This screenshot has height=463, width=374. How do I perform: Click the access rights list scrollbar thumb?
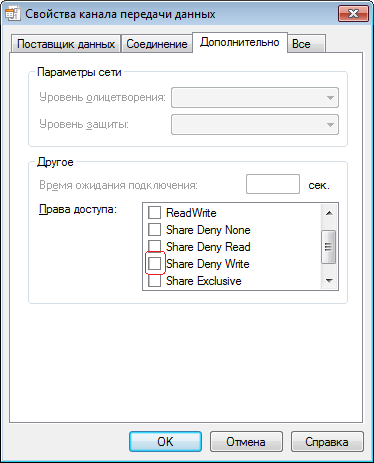(x=329, y=247)
